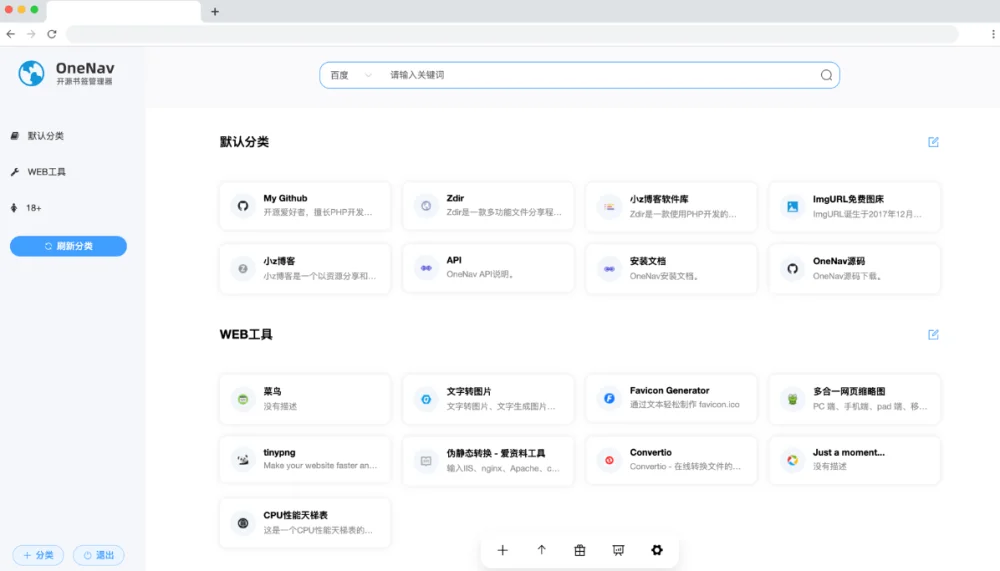The height and width of the screenshot is (571, 1000).
Task: Click the plus add-link icon in bottom toolbar
Action: pyautogui.click(x=503, y=550)
